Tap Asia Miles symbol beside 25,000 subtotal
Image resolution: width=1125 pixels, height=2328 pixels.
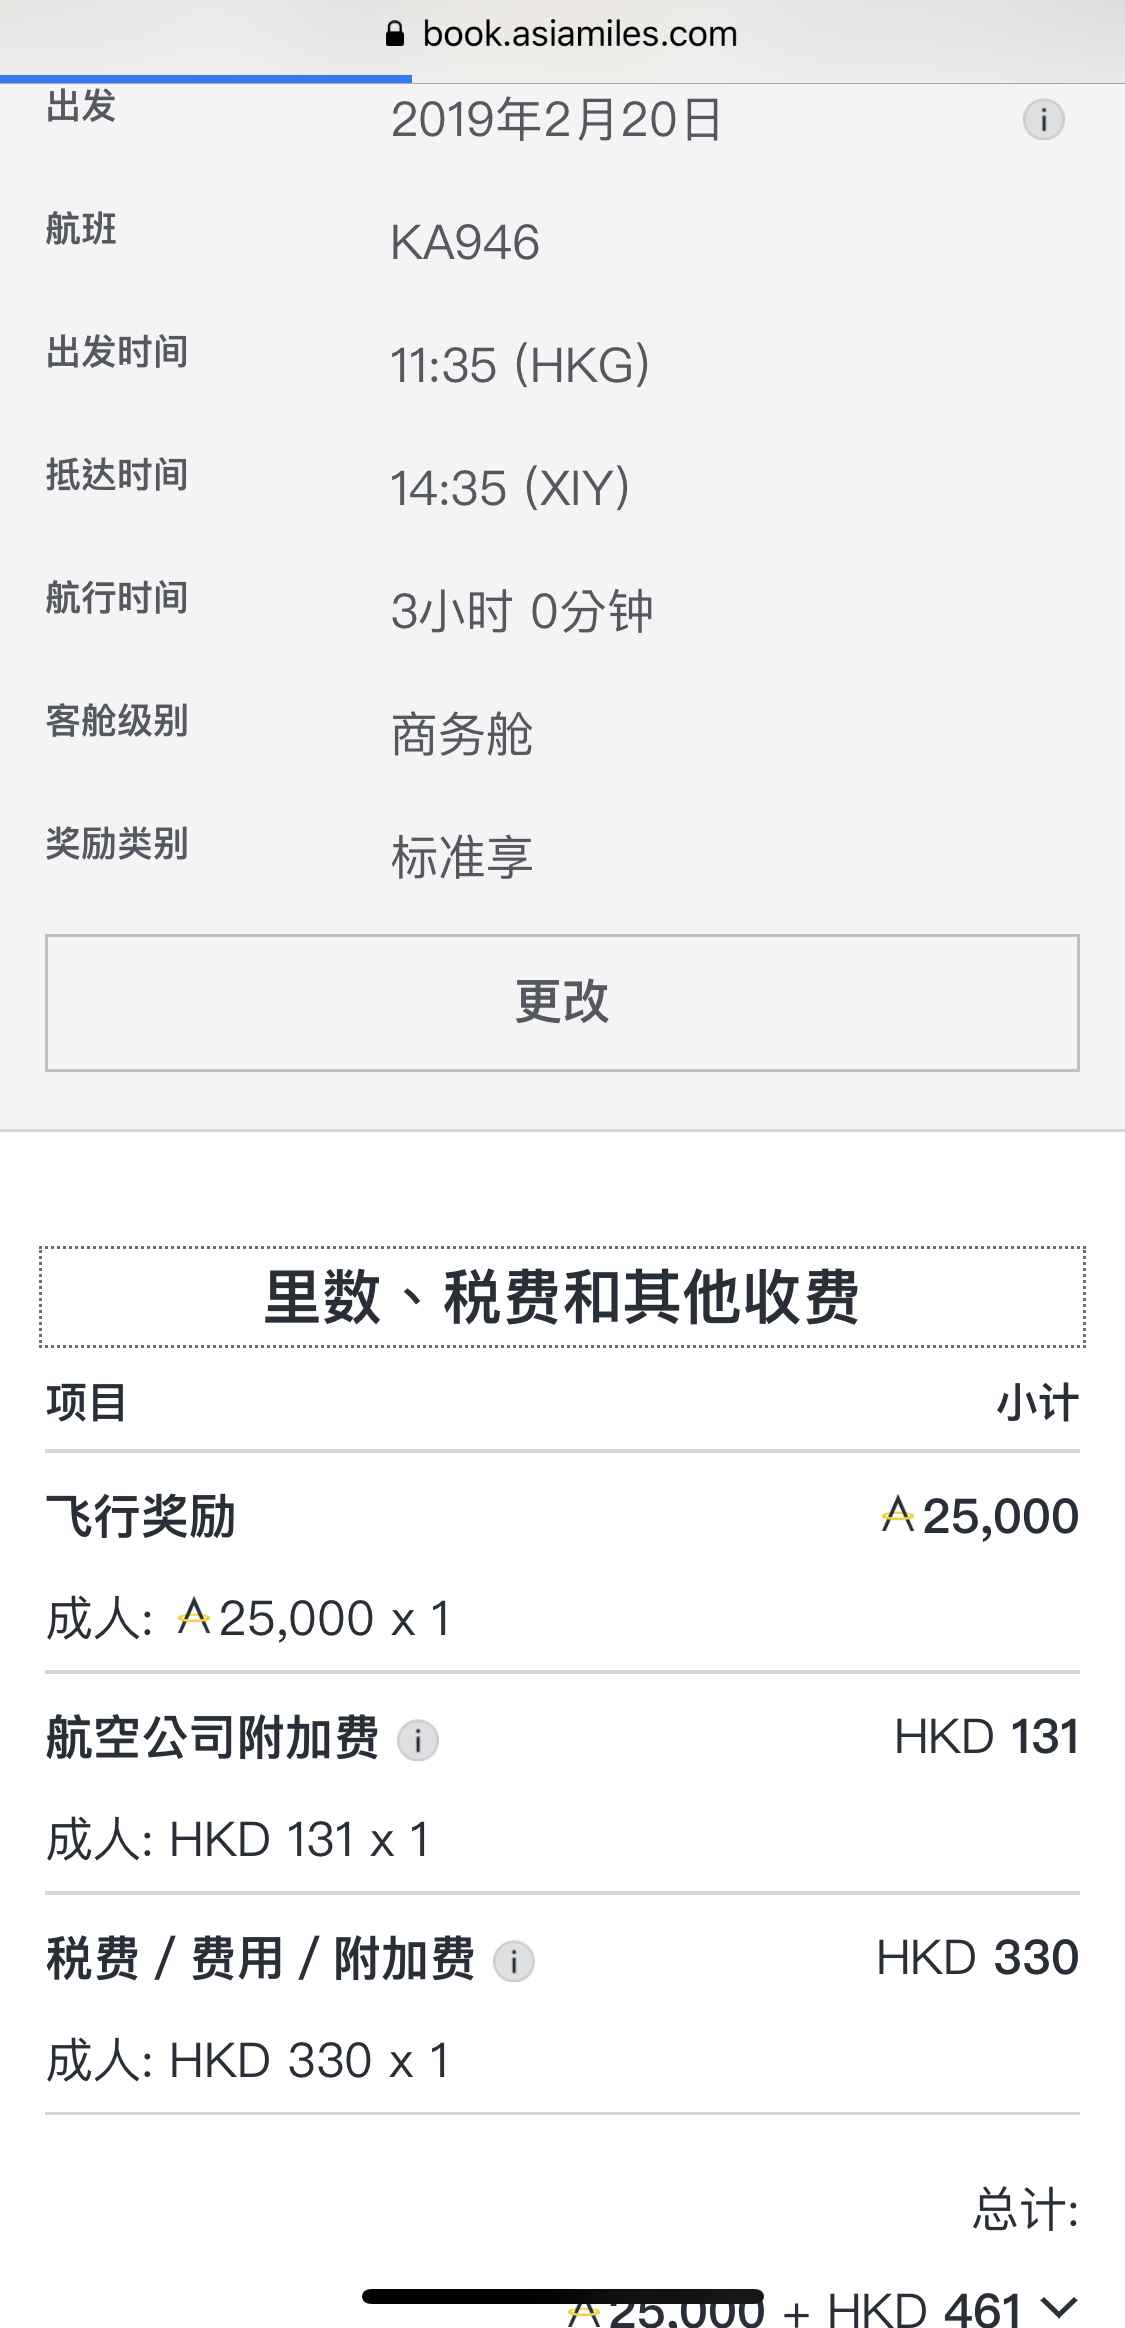tap(898, 1514)
